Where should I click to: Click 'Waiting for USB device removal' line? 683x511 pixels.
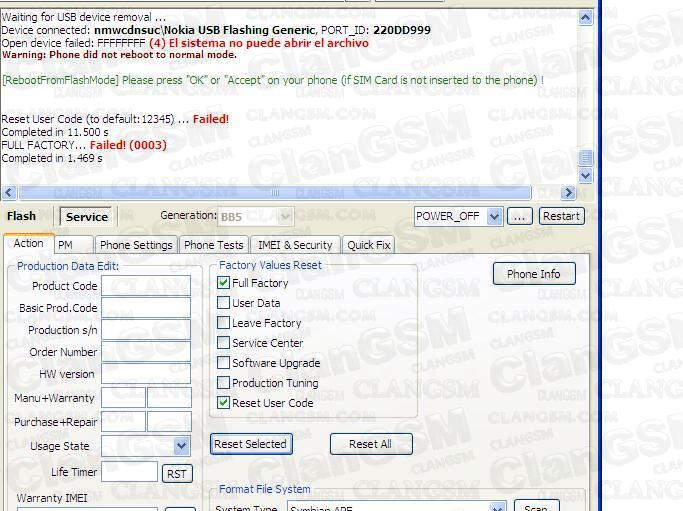pyautogui.click(x=84, y=17)
